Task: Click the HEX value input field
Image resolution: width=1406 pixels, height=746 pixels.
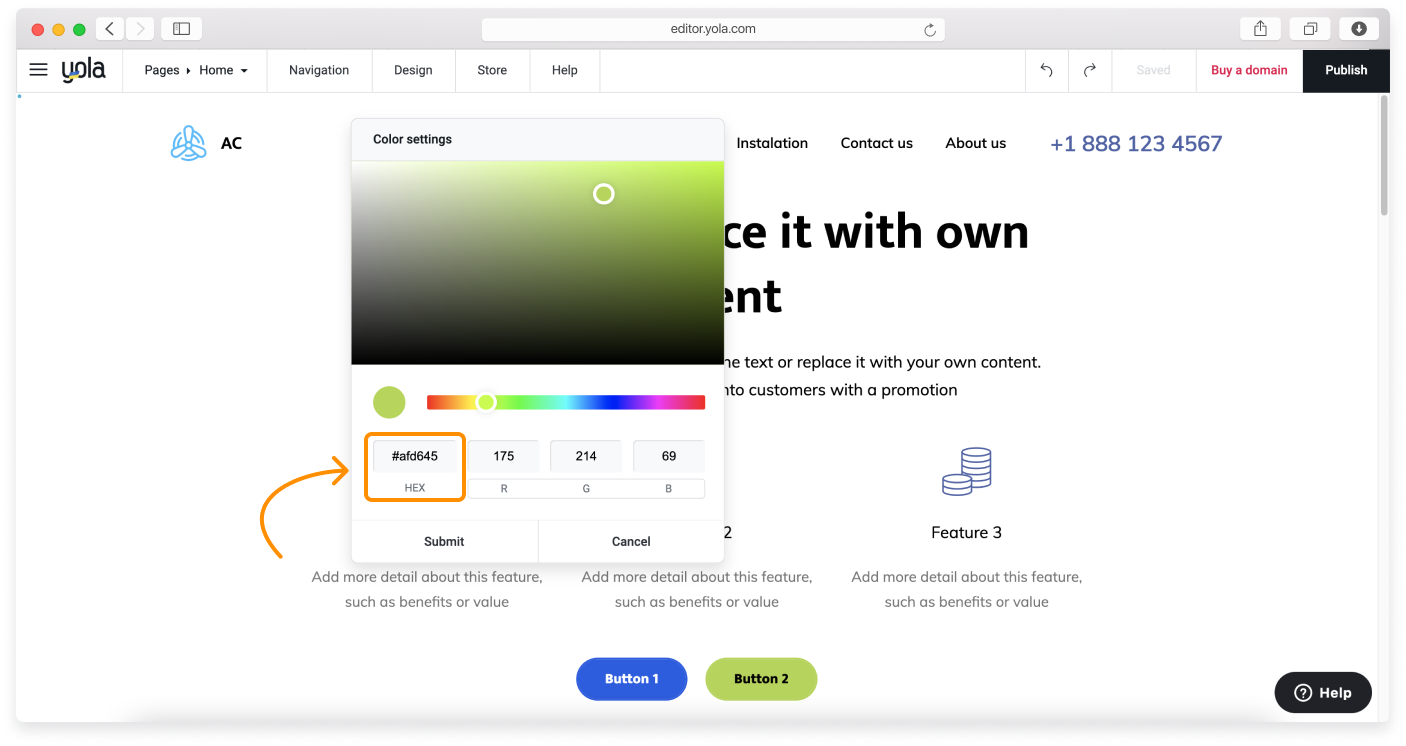Action: click(x=414, y=455)
